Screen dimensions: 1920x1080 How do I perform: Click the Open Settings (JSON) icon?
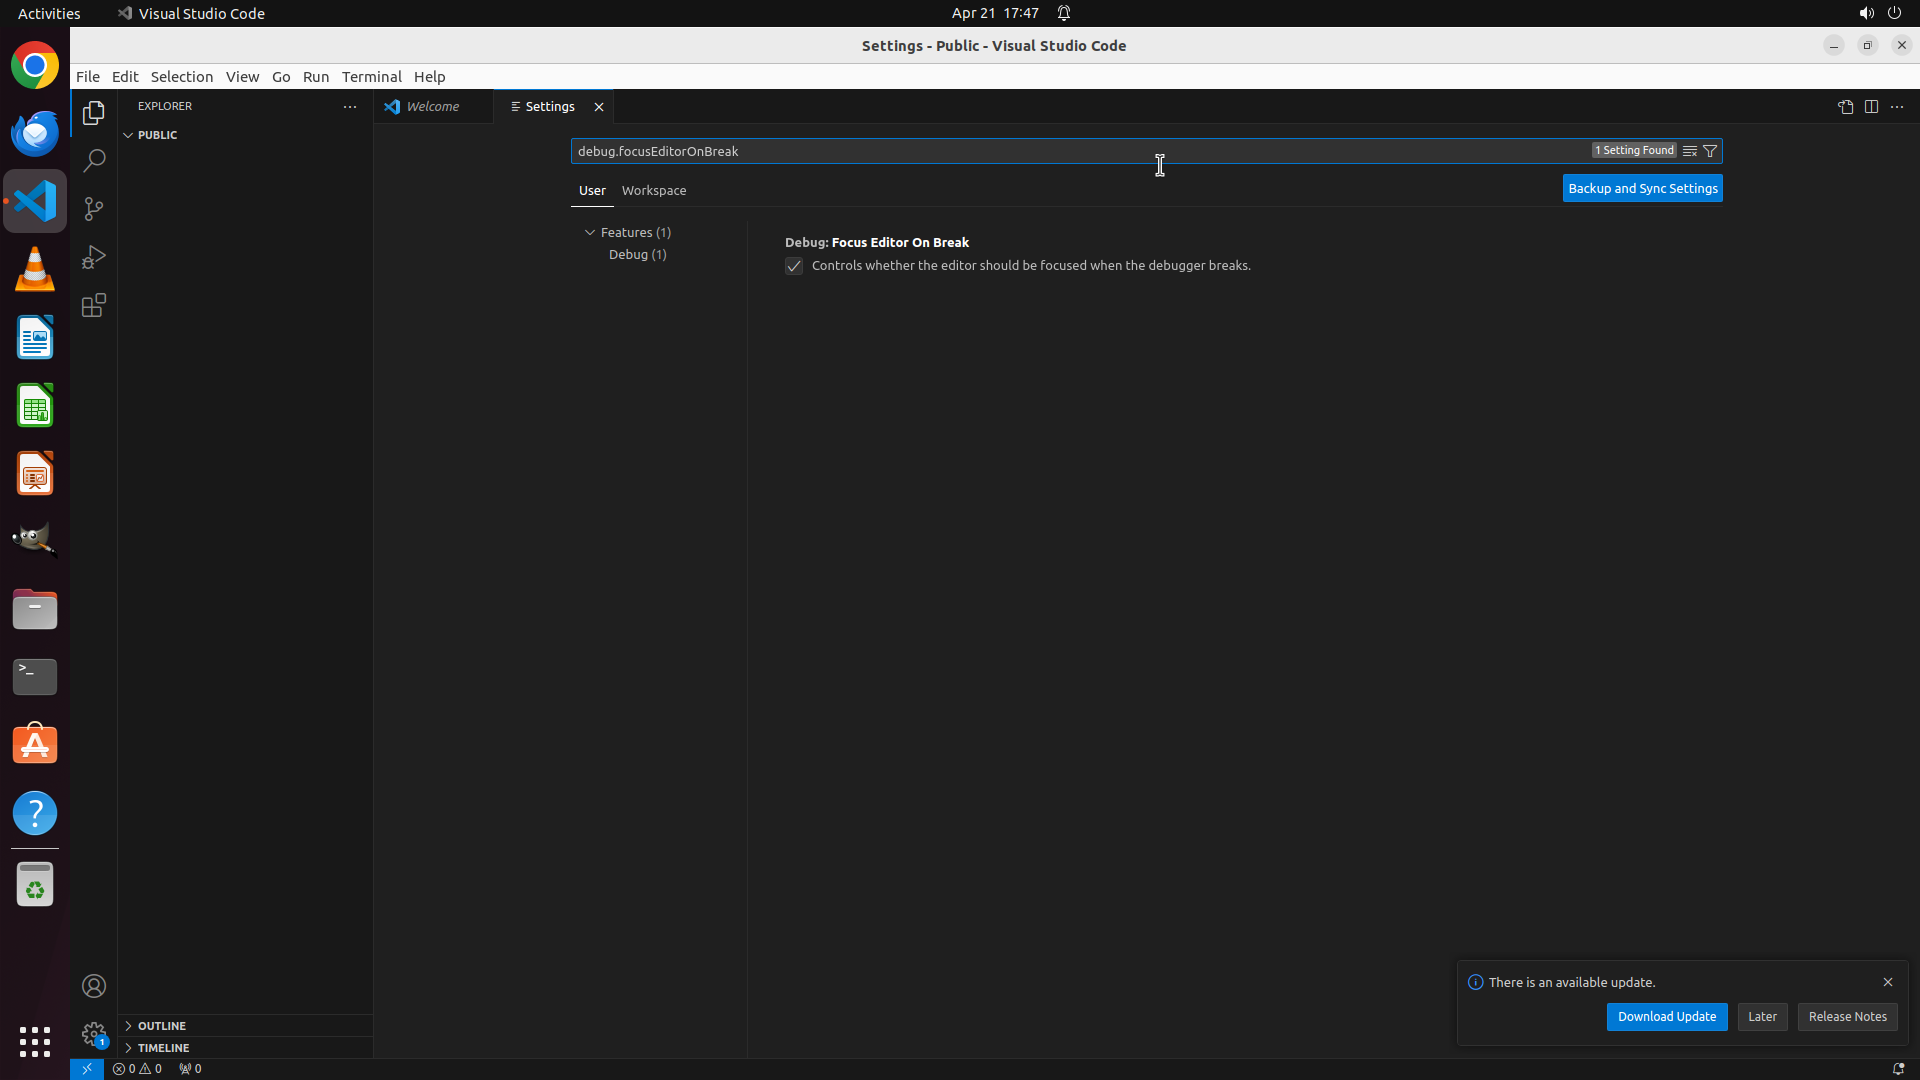[x=1845, y=107]
